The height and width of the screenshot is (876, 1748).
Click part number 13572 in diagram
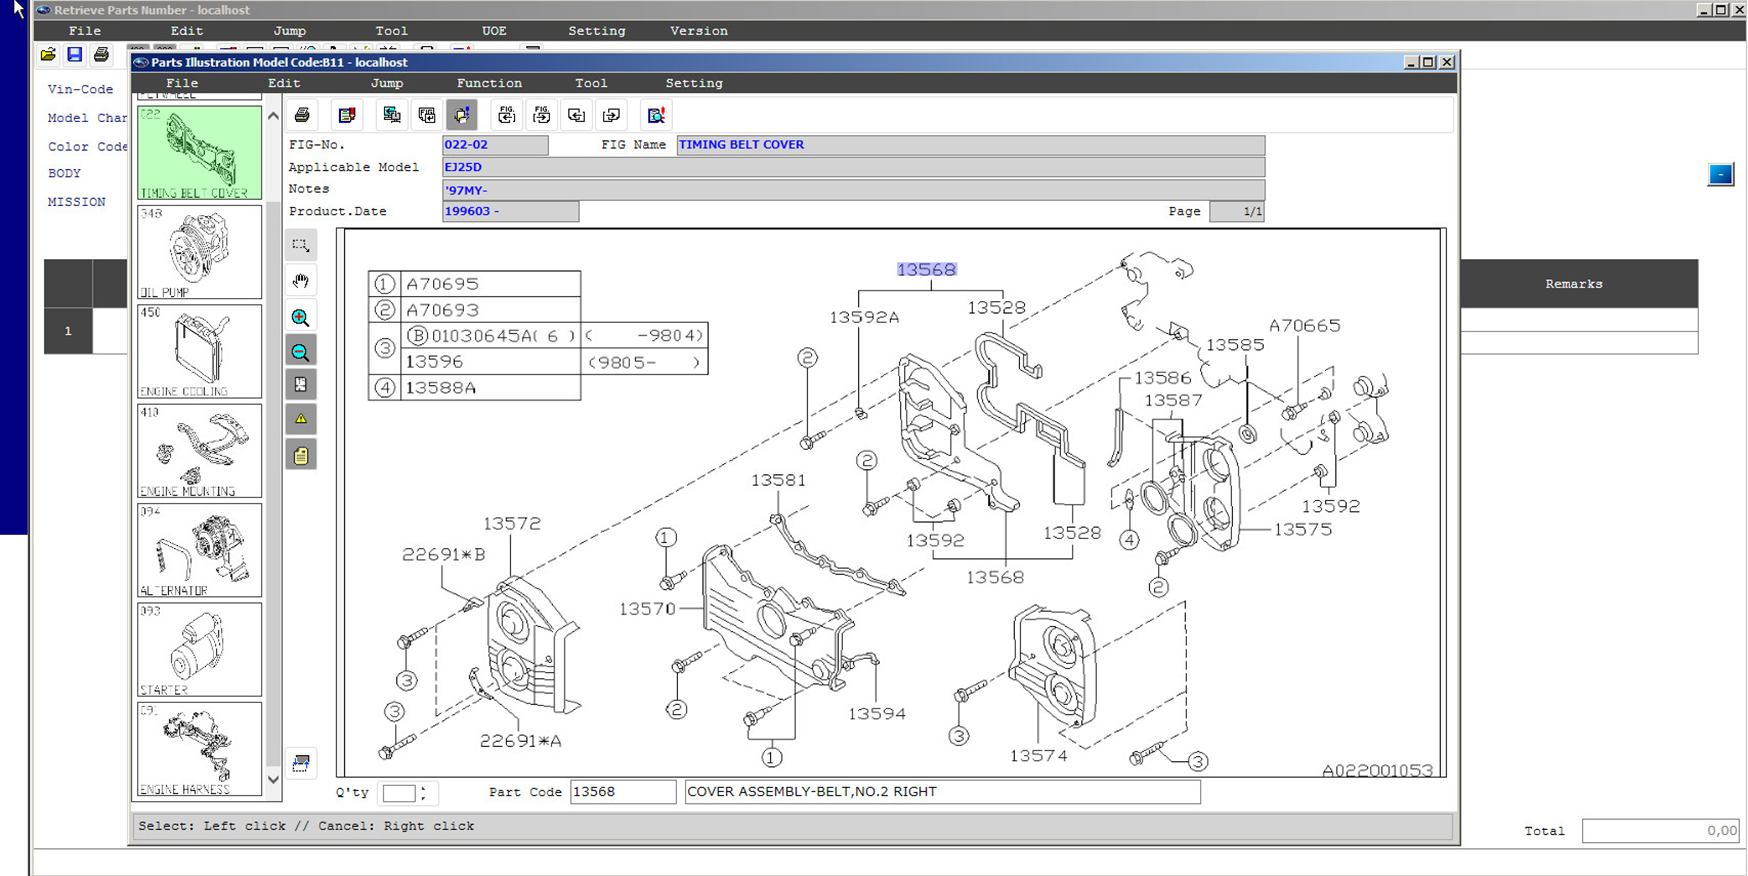click(511, 523)
